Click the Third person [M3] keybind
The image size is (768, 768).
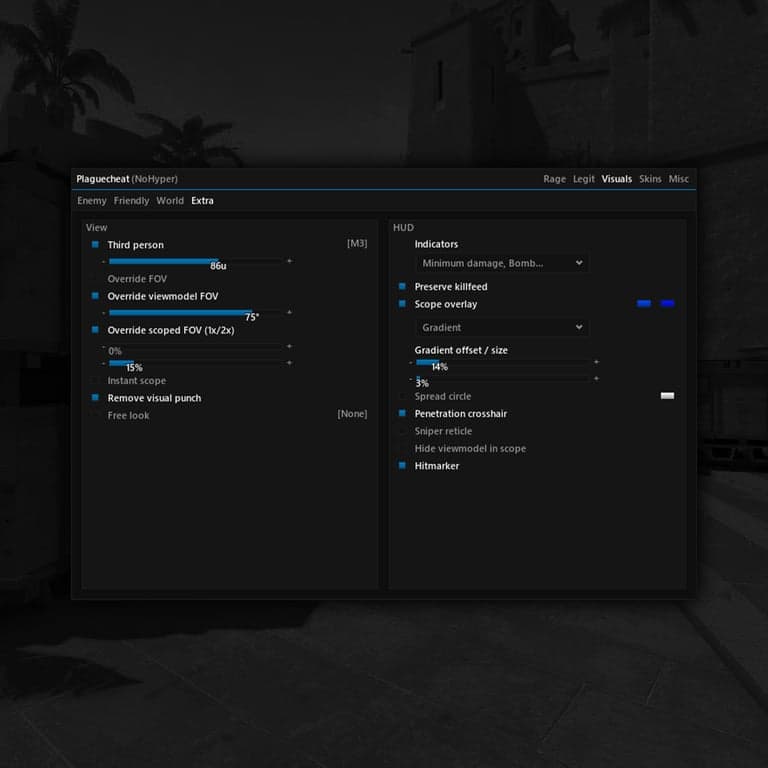[357, 243]
